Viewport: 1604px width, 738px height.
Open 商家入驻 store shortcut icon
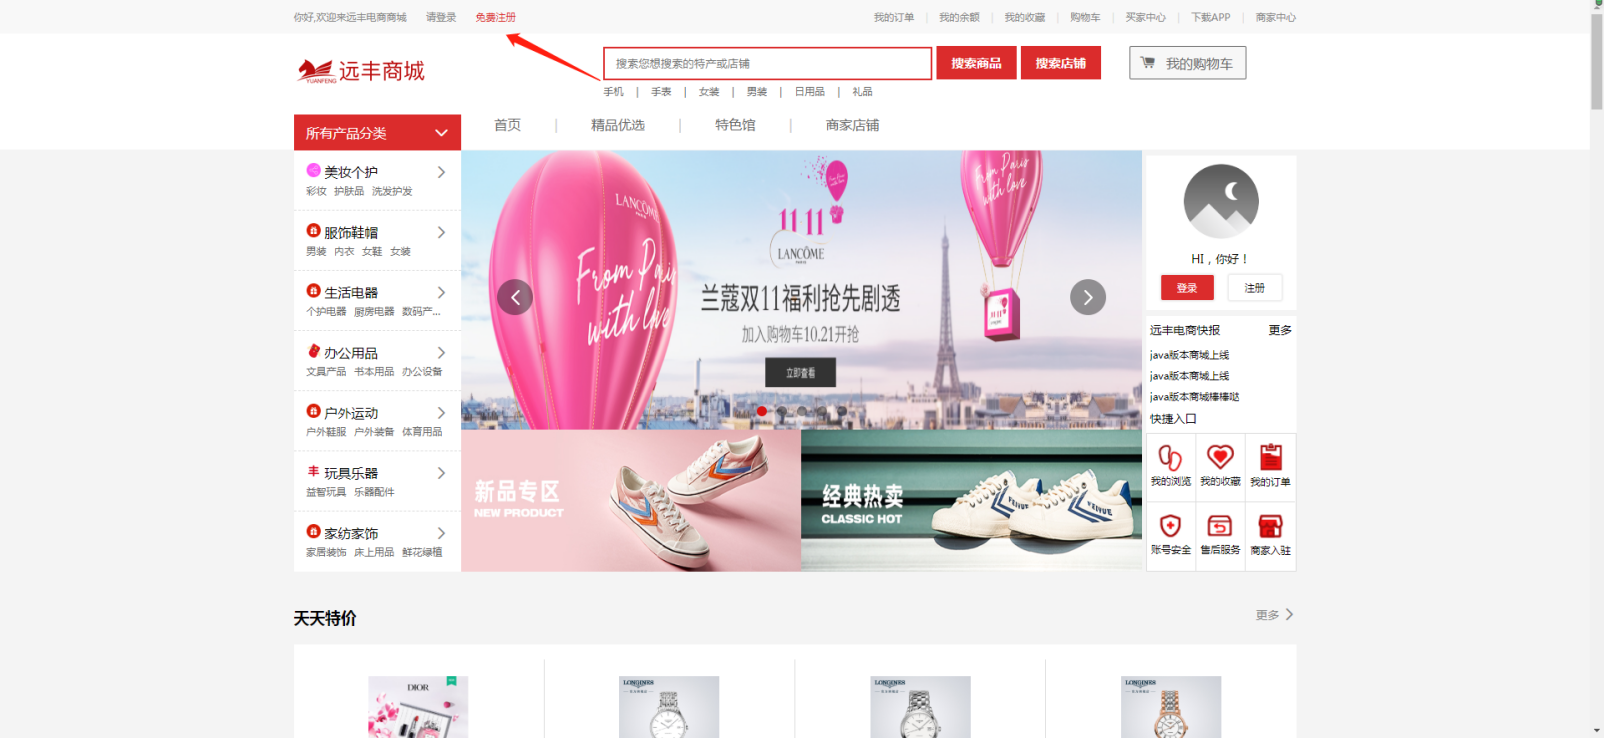1270,526
